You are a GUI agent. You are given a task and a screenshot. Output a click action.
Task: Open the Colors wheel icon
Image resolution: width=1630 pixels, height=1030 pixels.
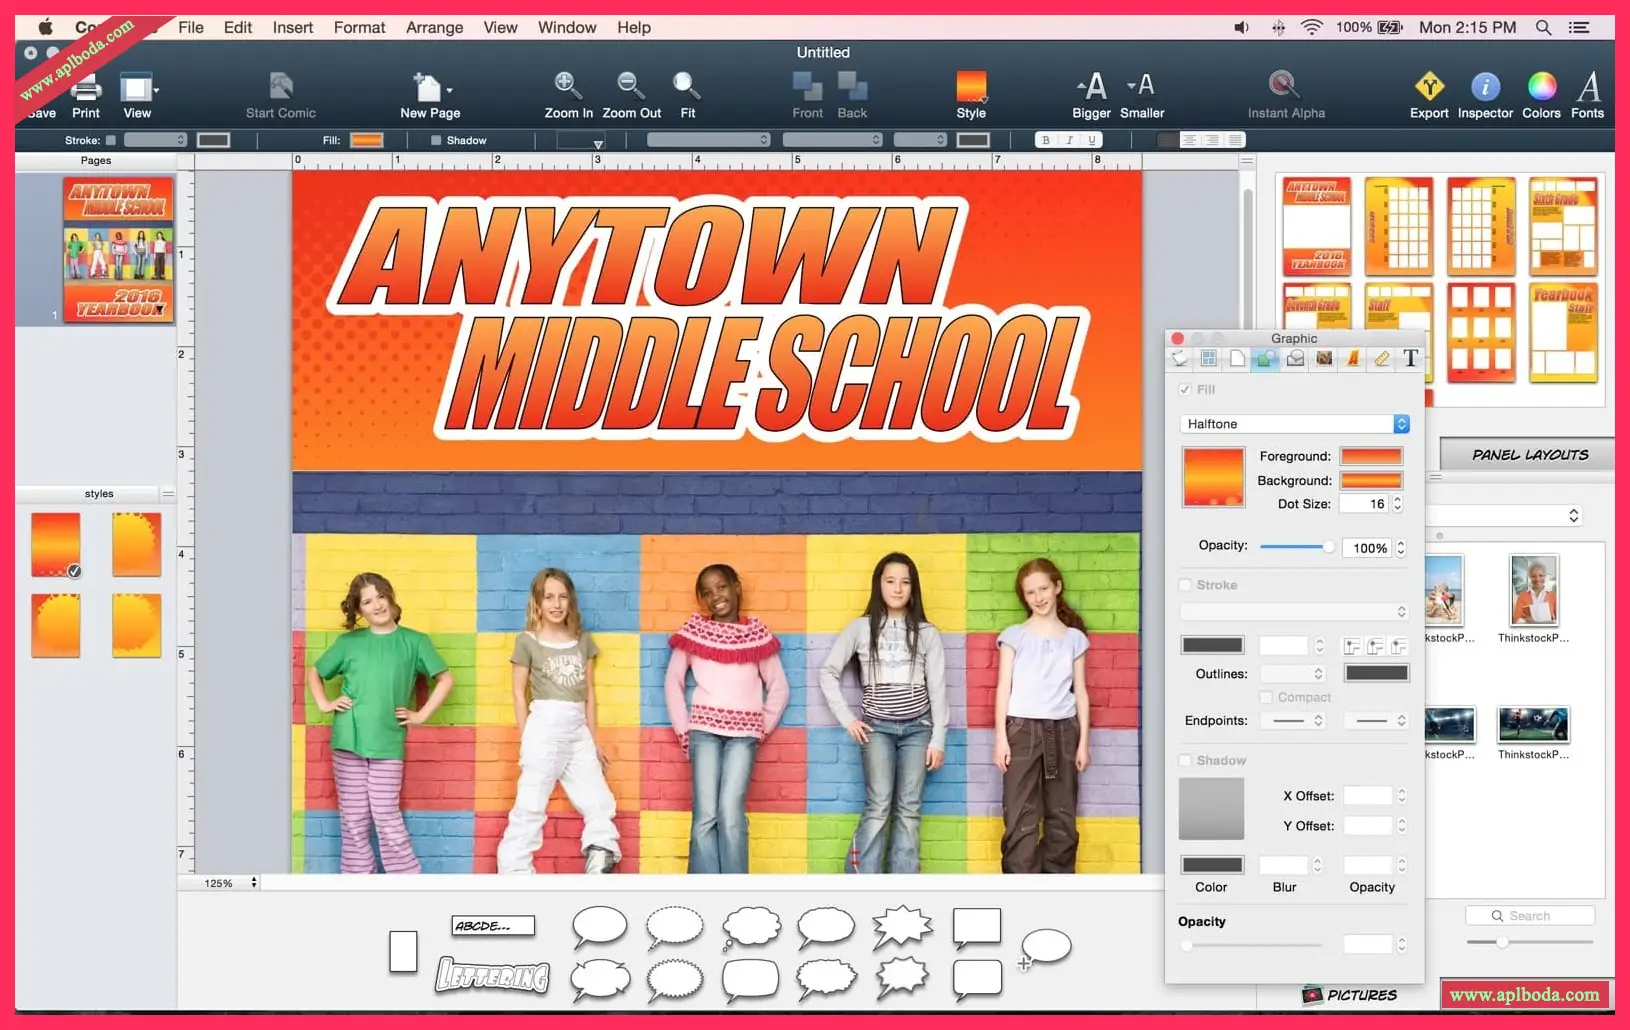[x=1541, y=88]
